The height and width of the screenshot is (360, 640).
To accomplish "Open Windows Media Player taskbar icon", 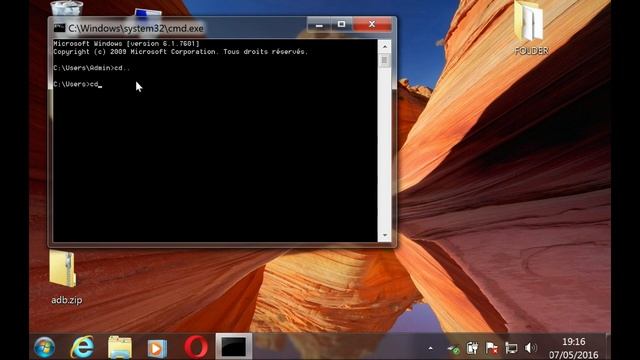I will 157,348.
